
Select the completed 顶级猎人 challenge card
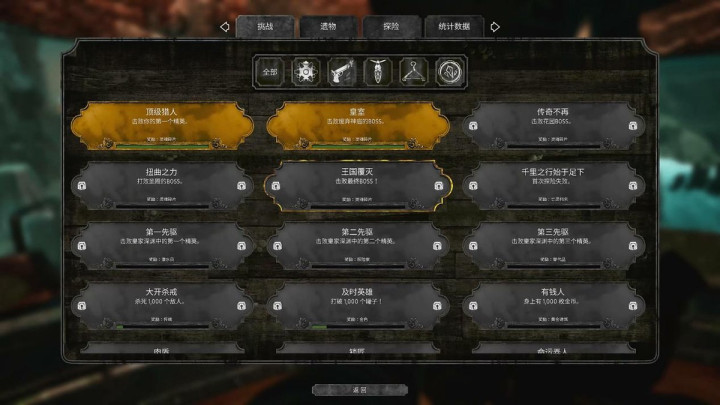tap(162, 126)
